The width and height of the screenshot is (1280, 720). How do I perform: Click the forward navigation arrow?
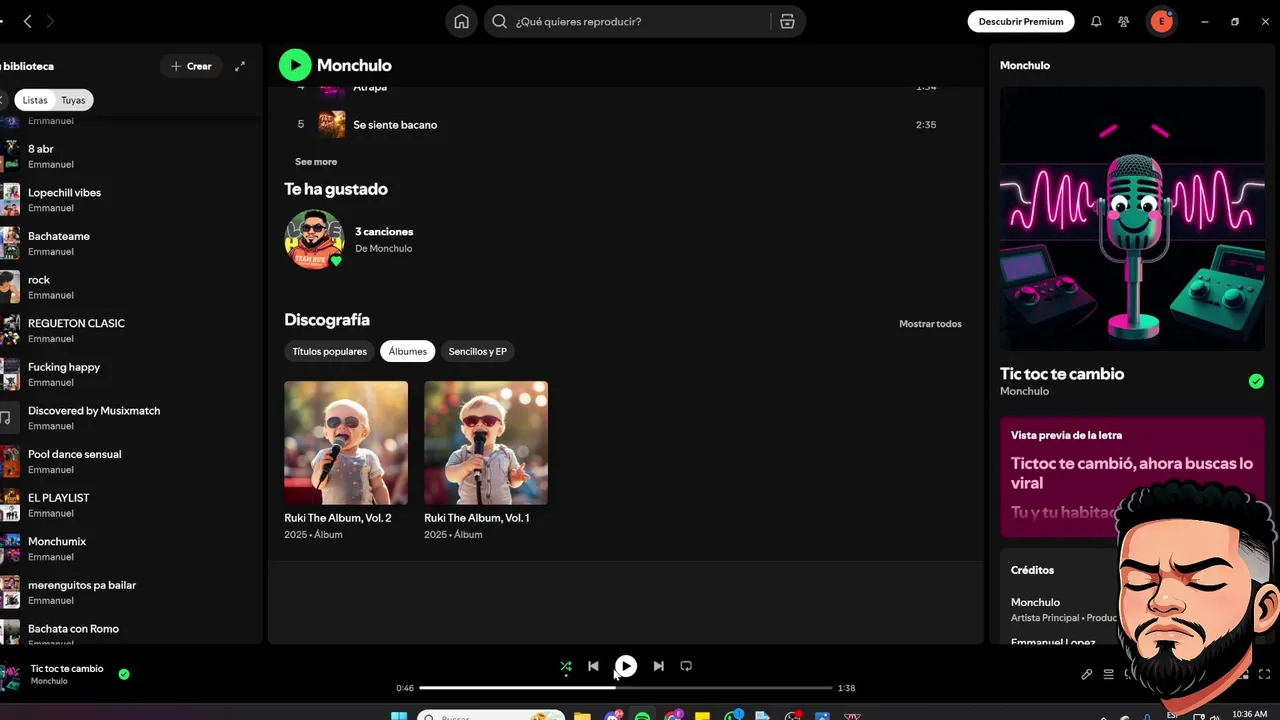click(x=50, y=21)
